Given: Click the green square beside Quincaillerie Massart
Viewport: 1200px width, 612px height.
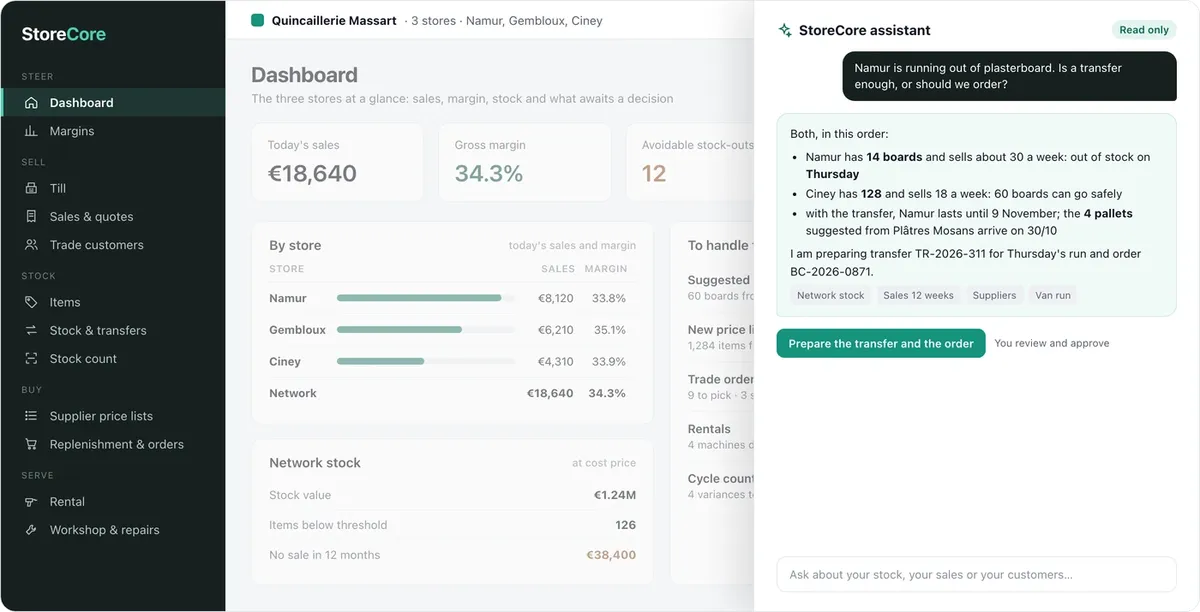Looking at the screenshot, I should pos(258,20).
